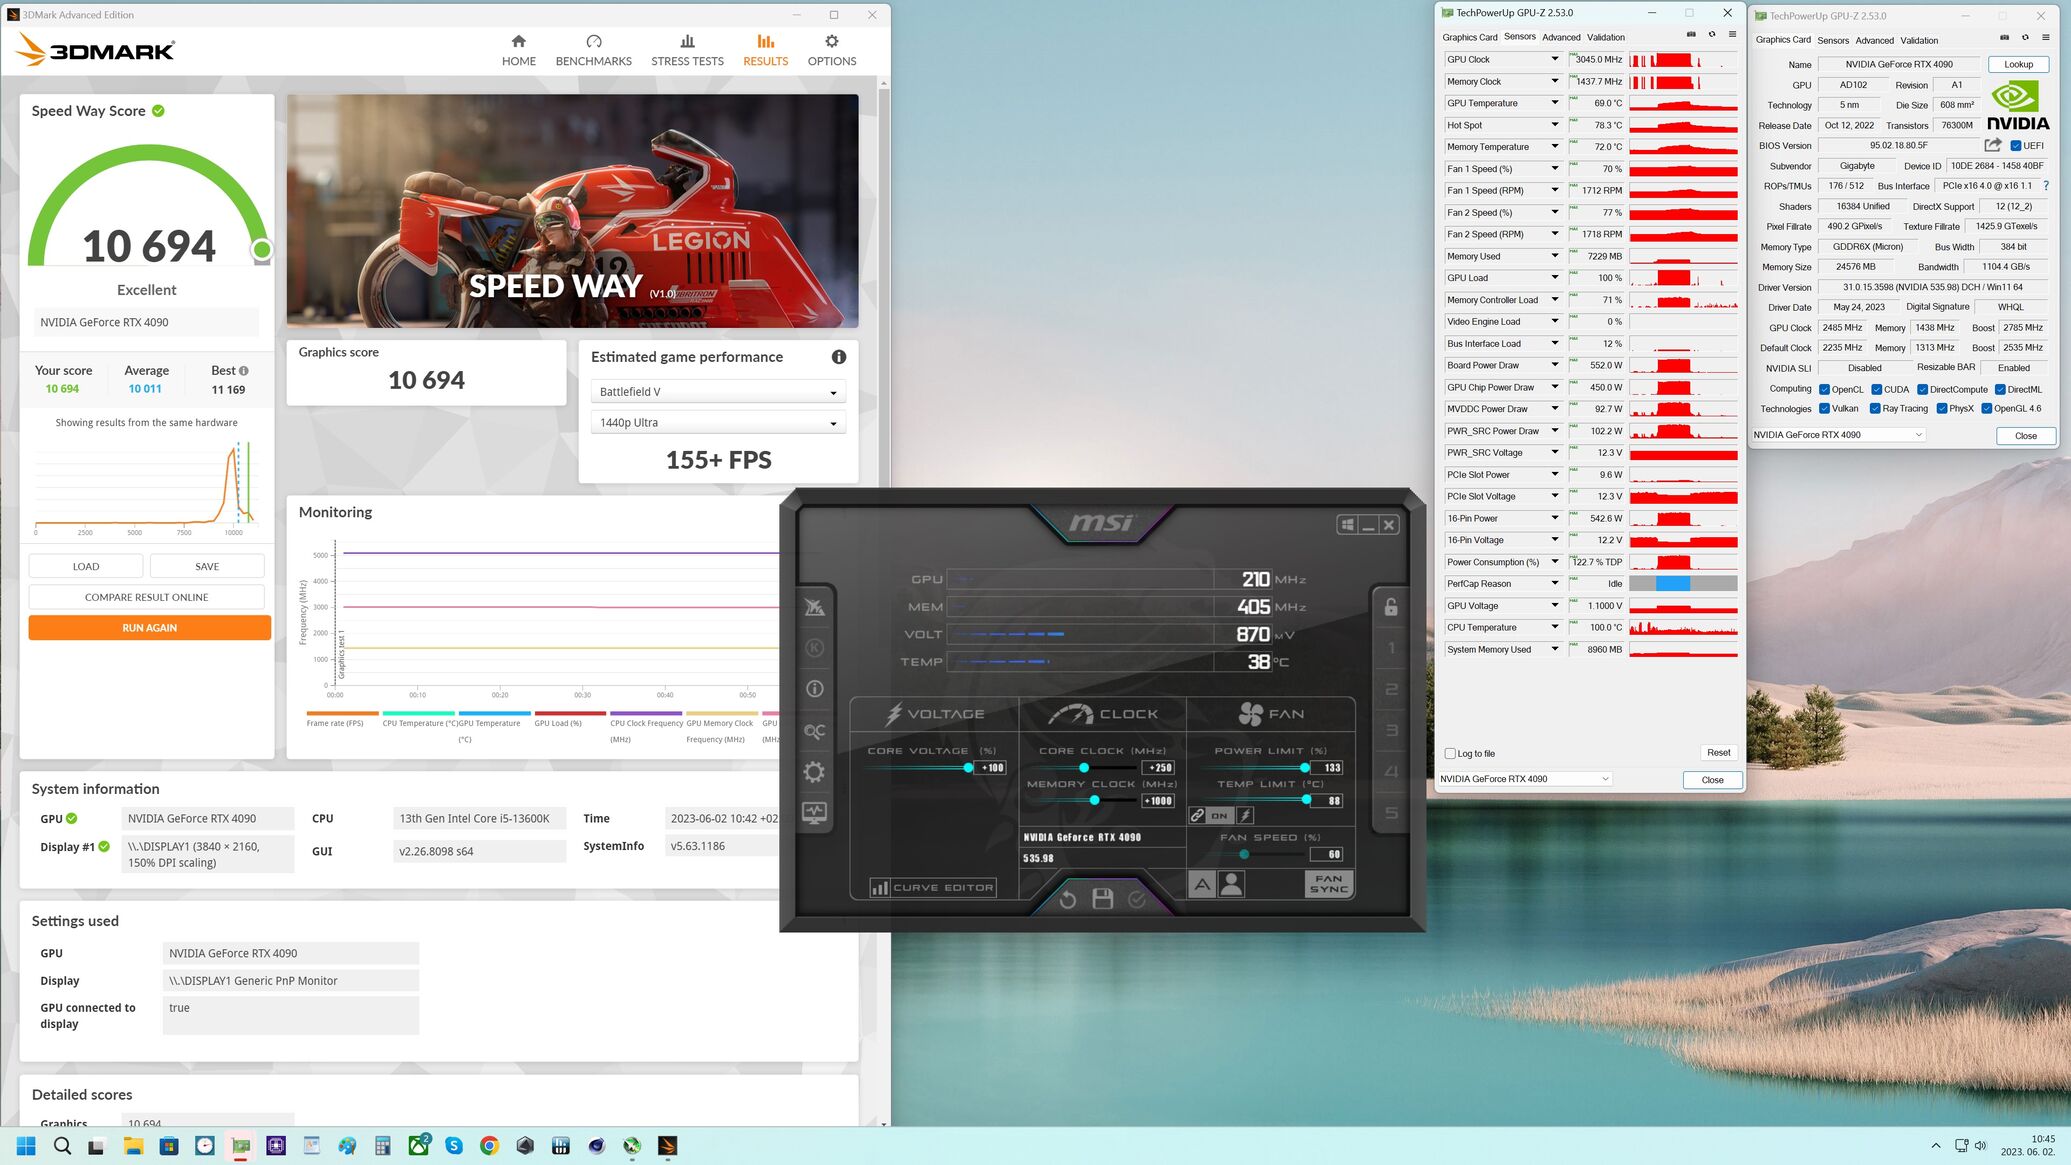The image size is (2071, 1165).
Task: Adjust the Core Clock slider handle
Action: click(x=1083, y=768)
